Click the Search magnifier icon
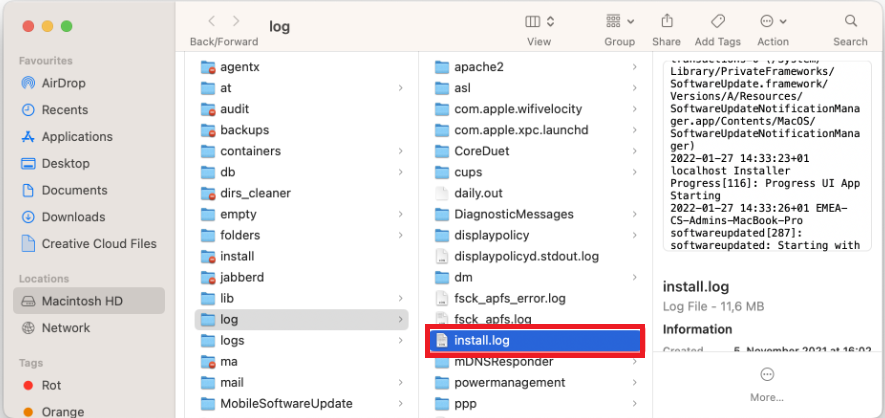 pyautogui.click(x=851, y=21)
